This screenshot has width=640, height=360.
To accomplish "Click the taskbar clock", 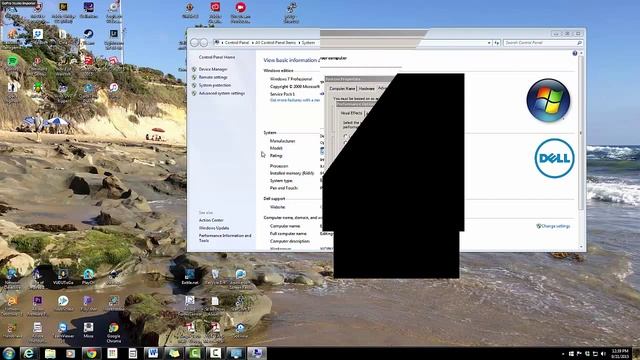I will [620, 353].
